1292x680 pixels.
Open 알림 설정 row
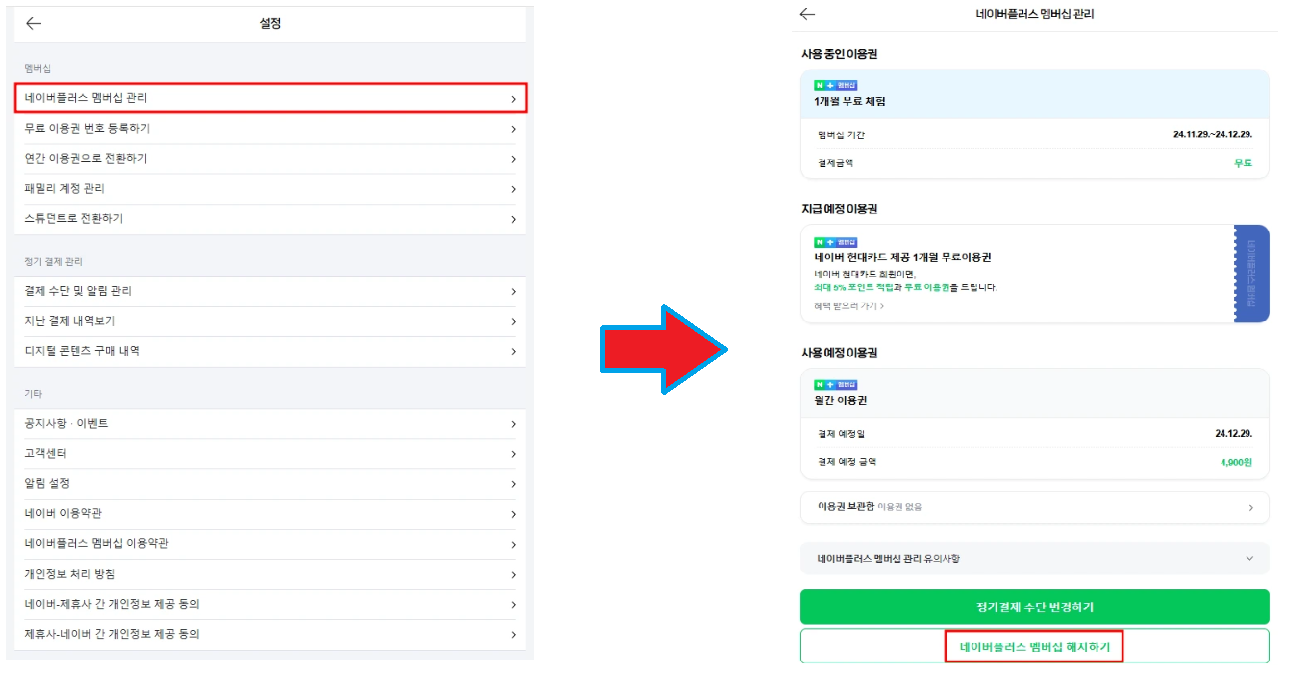coord(270,484)
